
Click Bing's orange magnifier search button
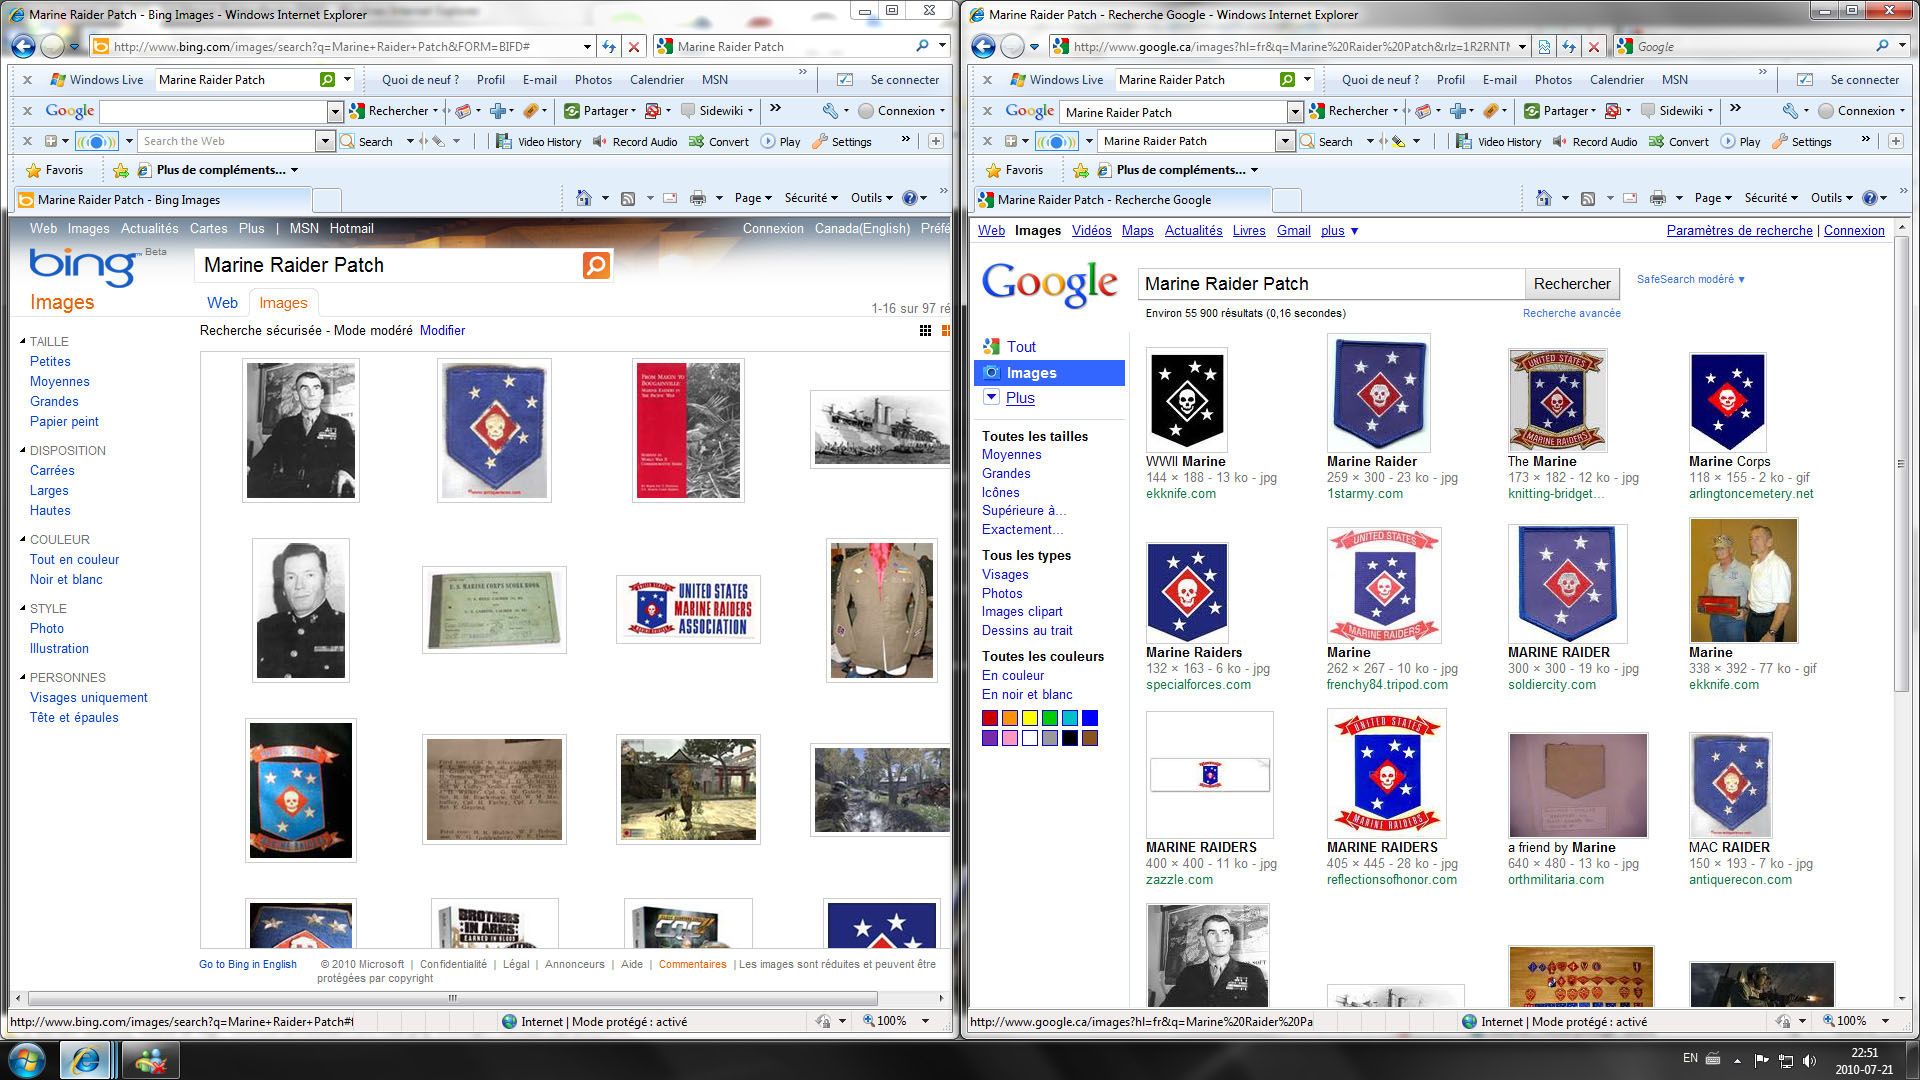click(x=596, y=265)
